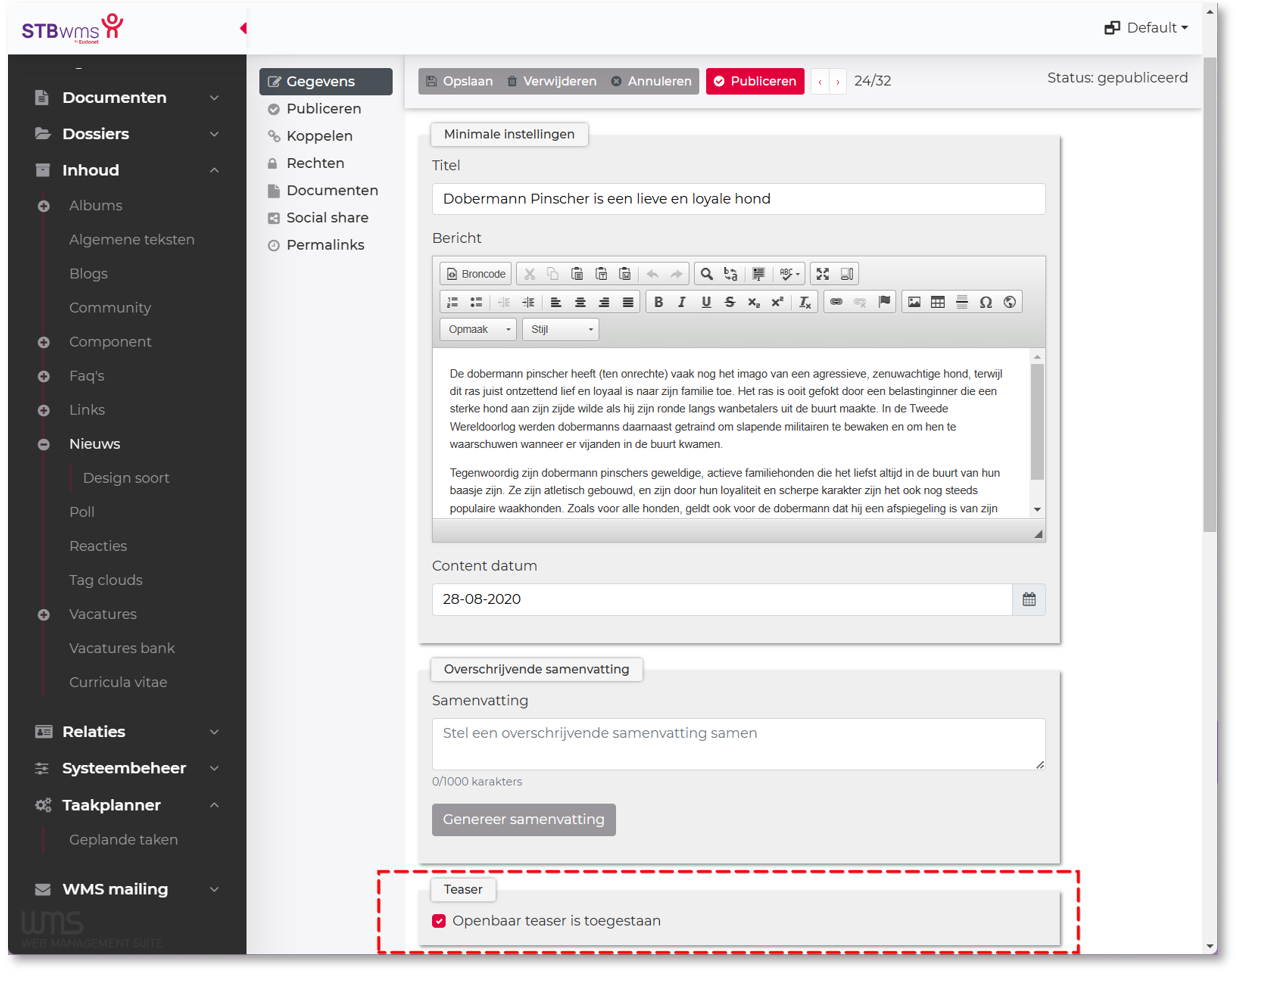Click the Opslaan save button
The image size is (1281, 986).
(459, 81)
